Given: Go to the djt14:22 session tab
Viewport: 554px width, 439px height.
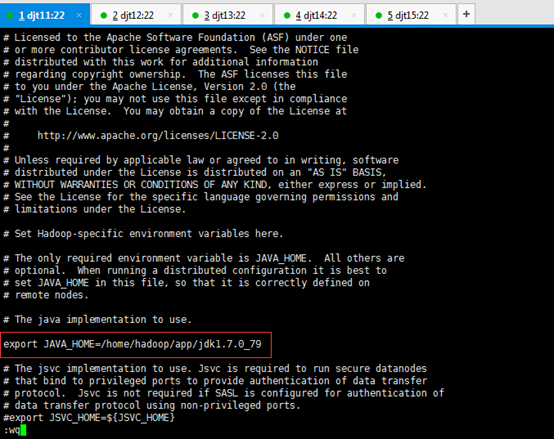Looking at the screenshot, I should click(319, 15).
